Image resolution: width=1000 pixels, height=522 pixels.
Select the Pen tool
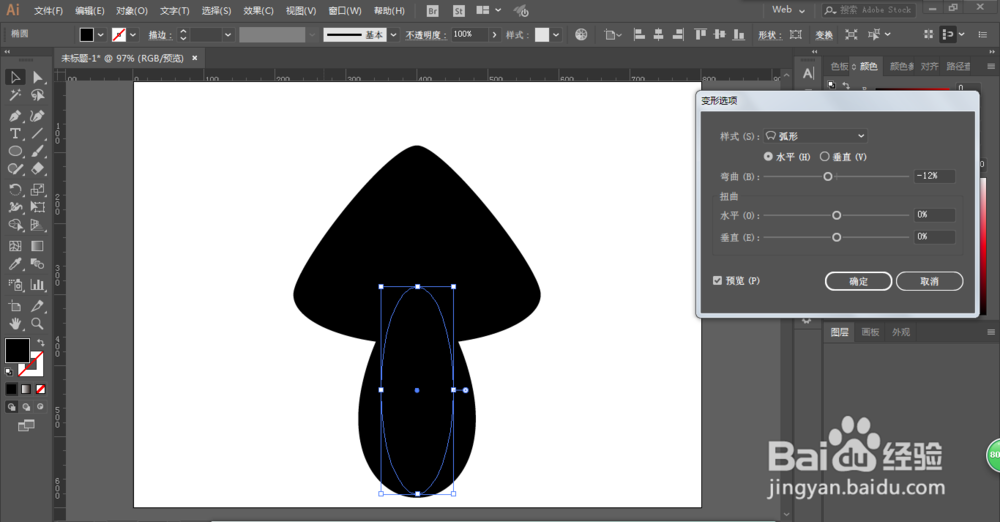click(15, 116)
